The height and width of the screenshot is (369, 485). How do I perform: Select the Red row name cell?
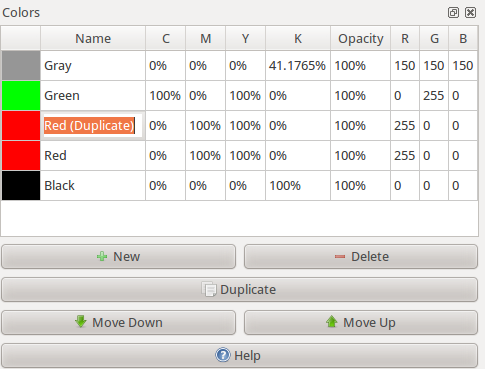click(x=93, y=156)
